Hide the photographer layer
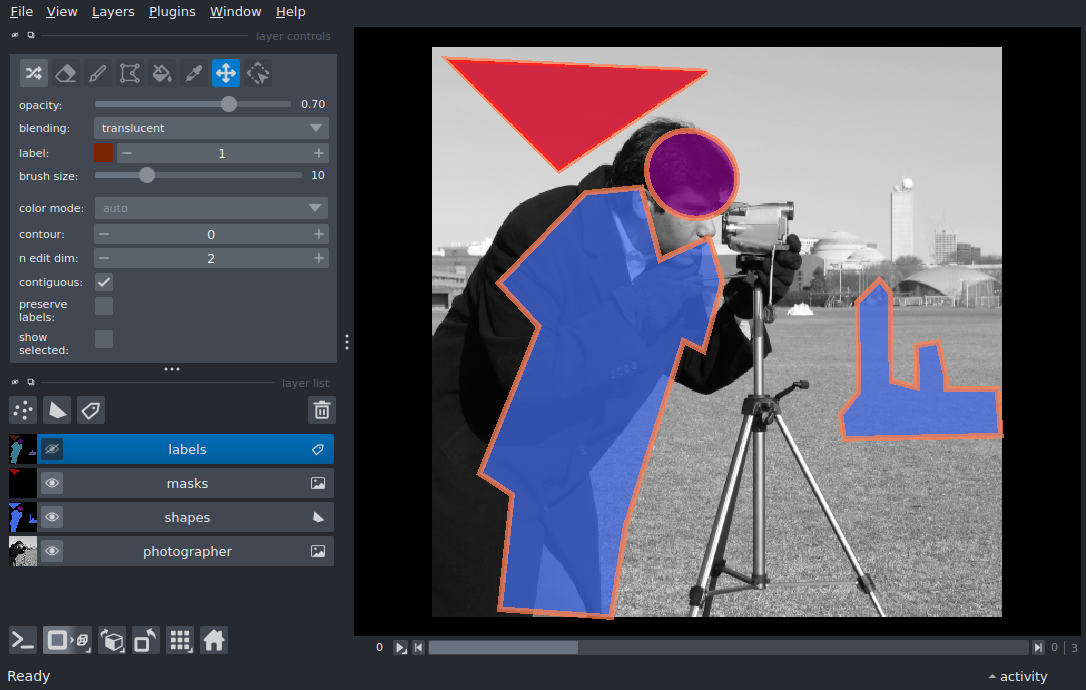 click(52, 551)
